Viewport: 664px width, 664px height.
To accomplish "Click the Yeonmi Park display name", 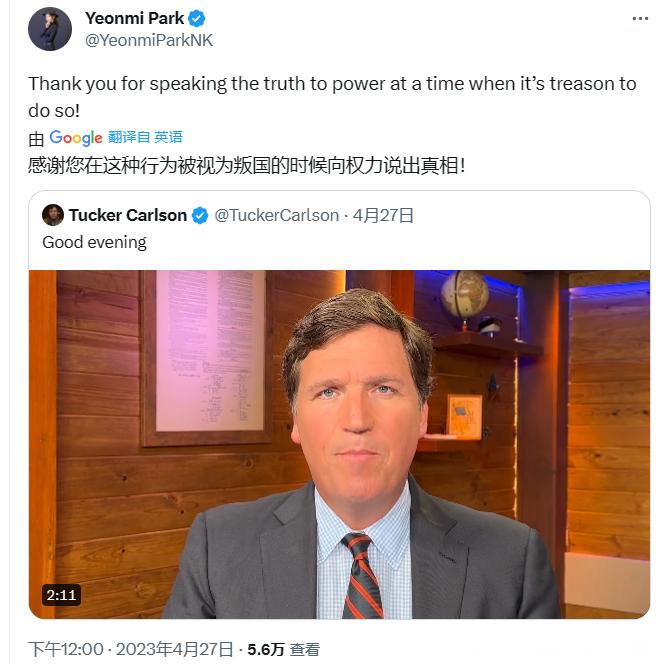I will click(135, 19).
